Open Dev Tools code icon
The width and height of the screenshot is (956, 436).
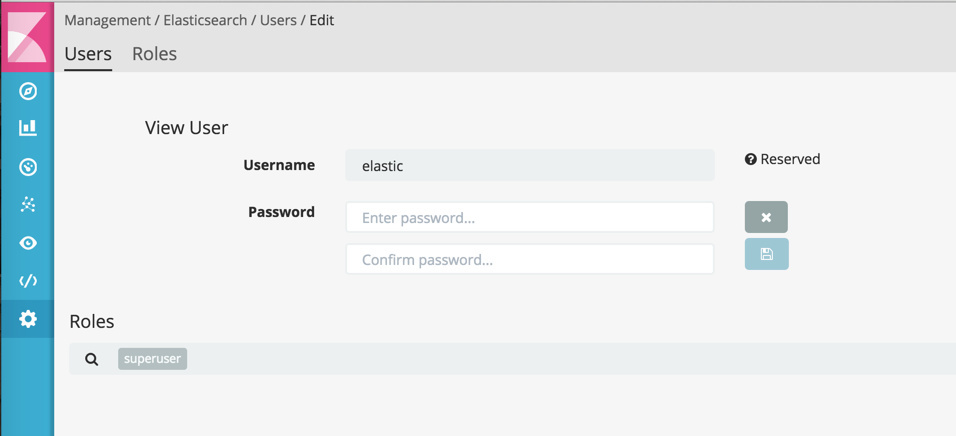[x=28, y=281]
